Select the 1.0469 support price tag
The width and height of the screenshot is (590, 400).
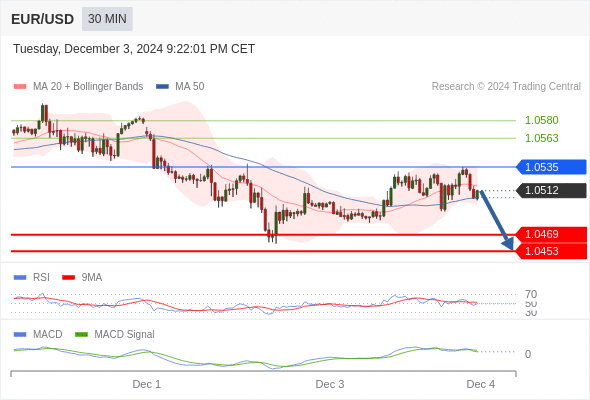[551, 235]
